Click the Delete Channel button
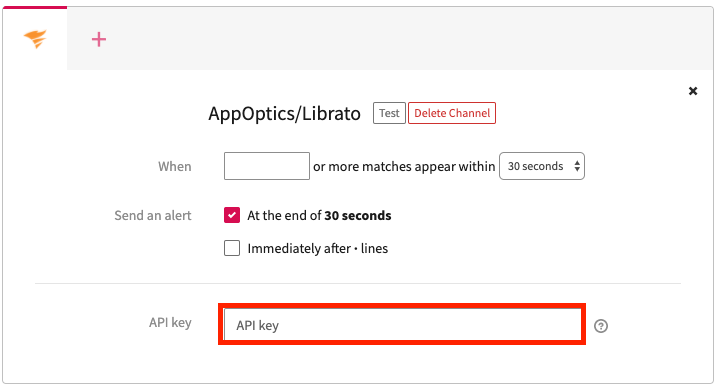717x387 pixels. (x=452, y=113)
